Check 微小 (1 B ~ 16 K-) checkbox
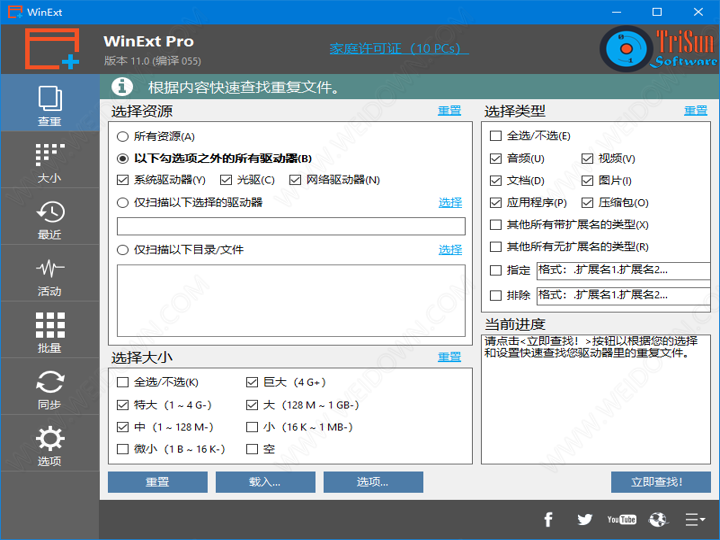Viewport: 720px width, 540px height. pos(123,449)
